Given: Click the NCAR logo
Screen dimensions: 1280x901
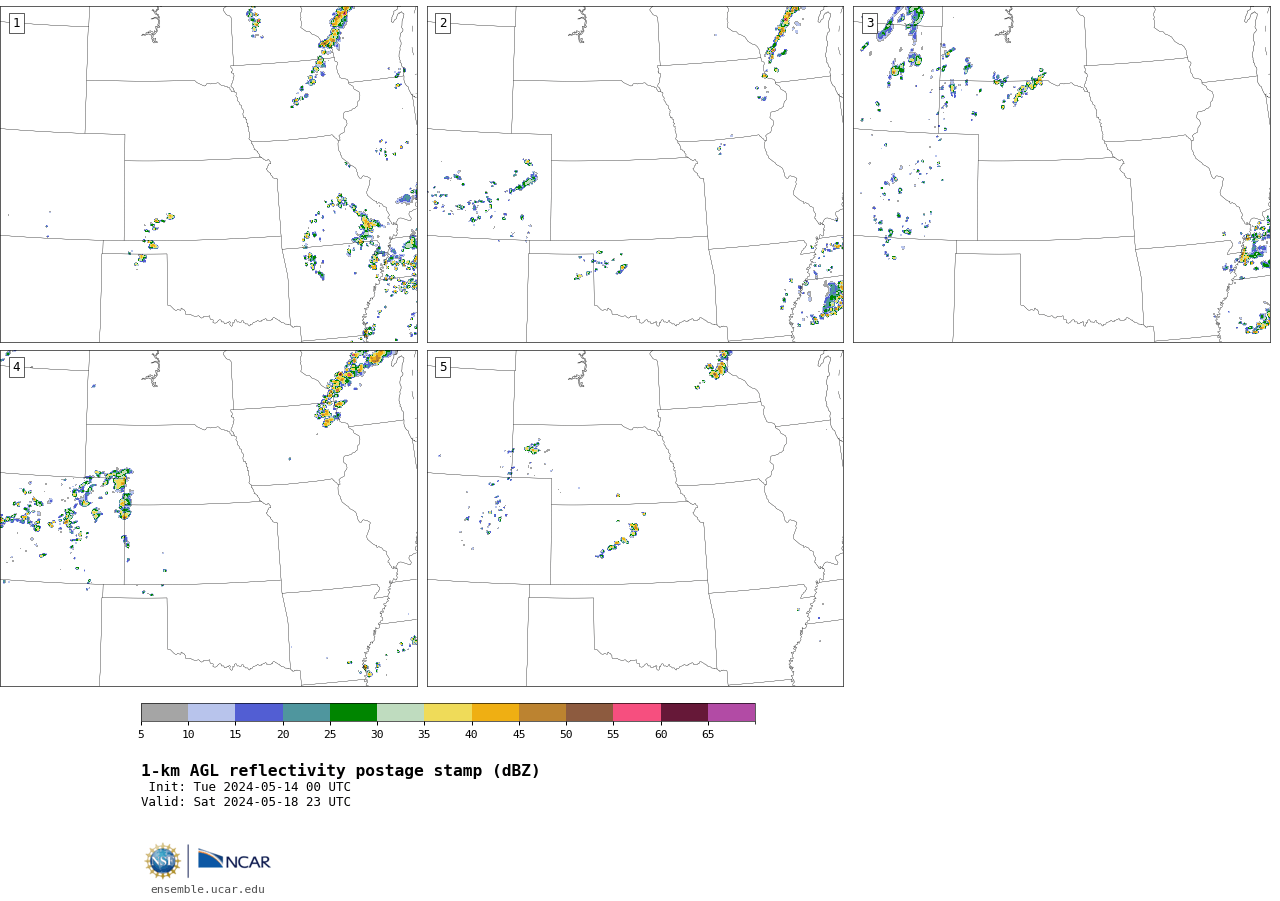Looking at the screenshot, I should tap(234, 860).
